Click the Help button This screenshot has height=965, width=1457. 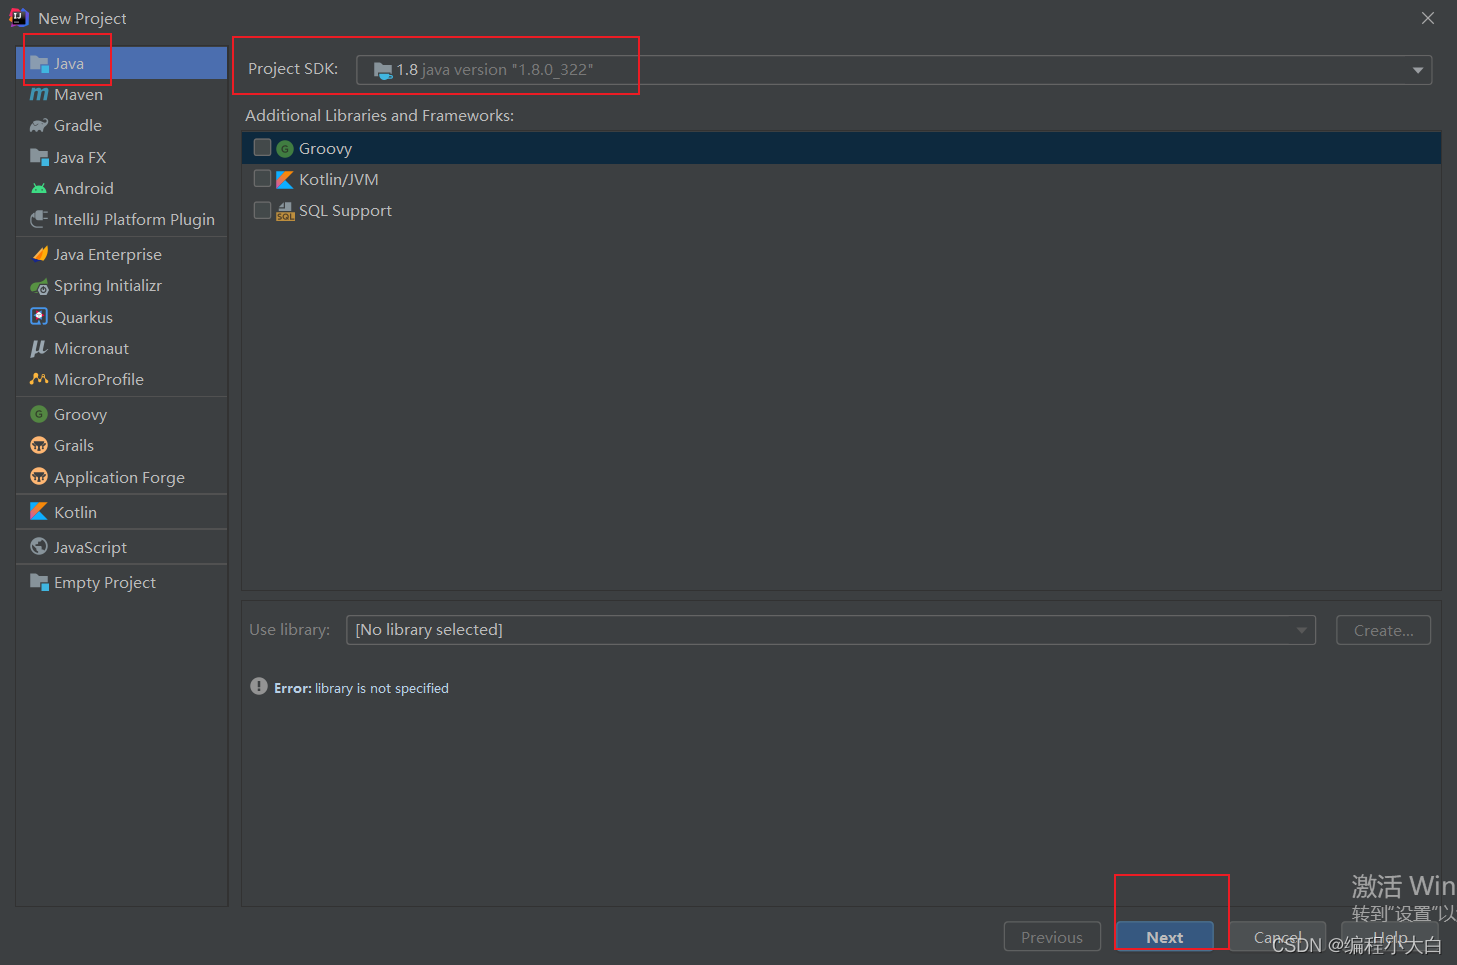coord(1390,937)
